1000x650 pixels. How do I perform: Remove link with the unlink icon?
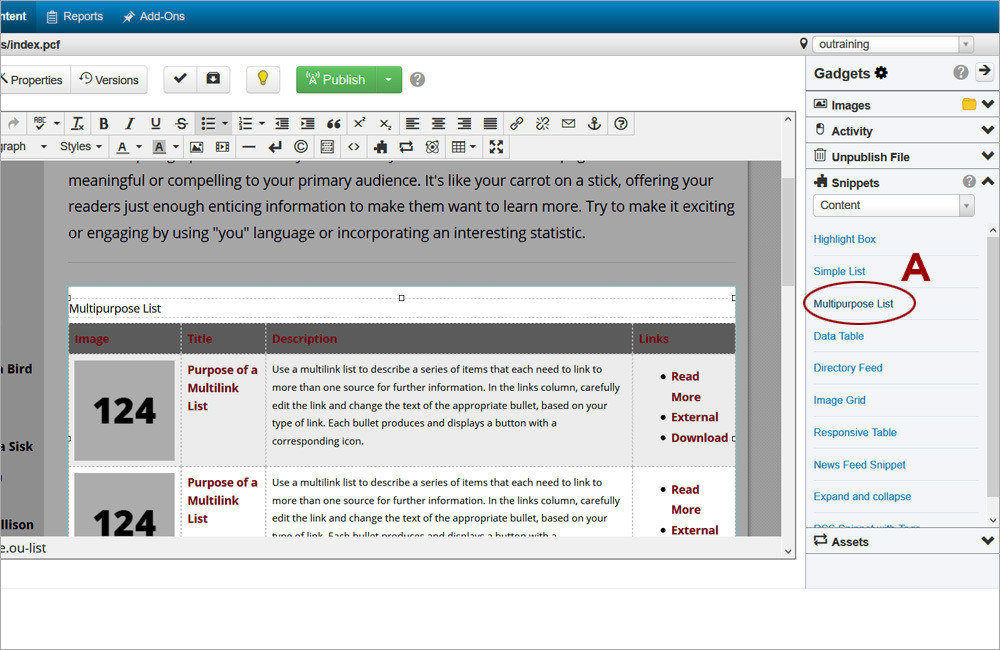543,124
